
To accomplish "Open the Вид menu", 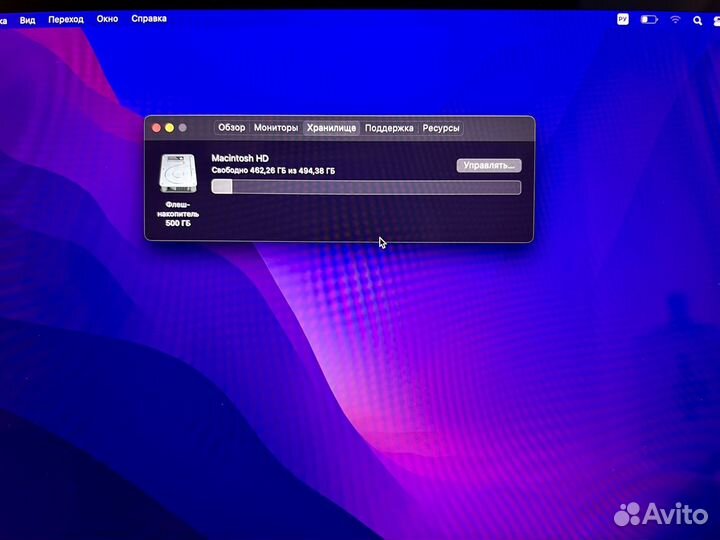I will [28, 19].
